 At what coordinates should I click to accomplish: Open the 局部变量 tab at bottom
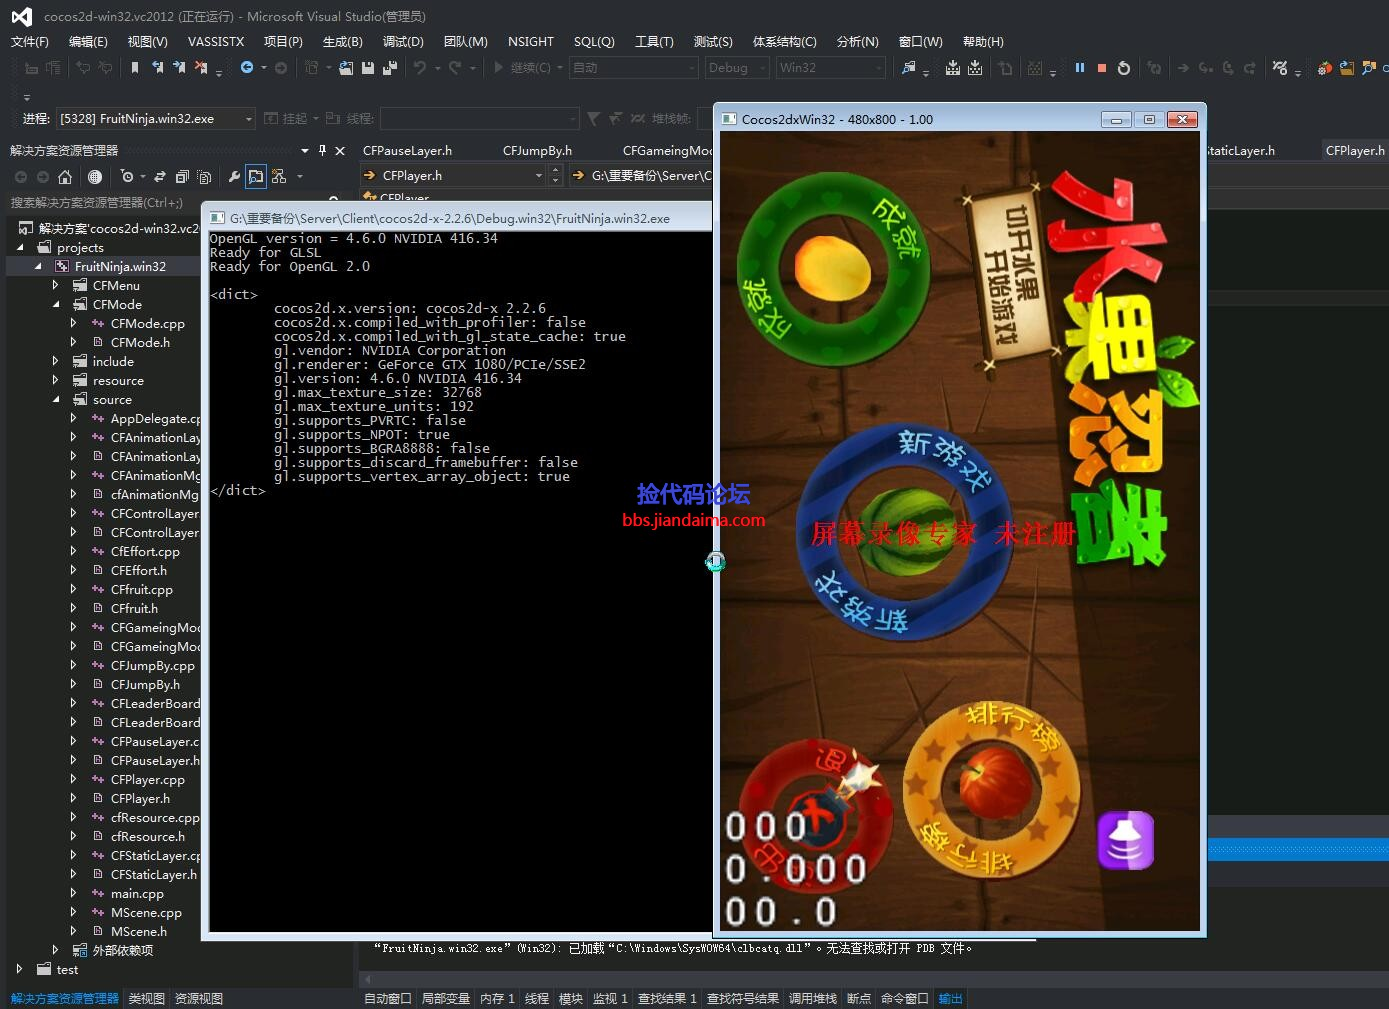pyautogui.click(x=446, y=999)
